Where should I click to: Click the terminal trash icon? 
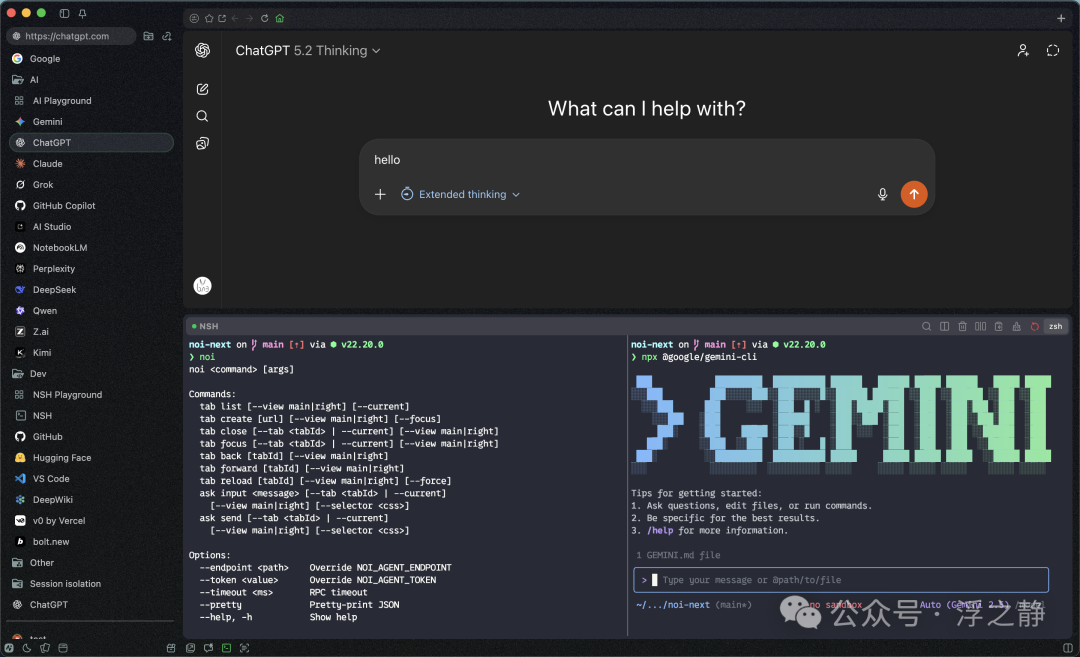tap(962, 326)
